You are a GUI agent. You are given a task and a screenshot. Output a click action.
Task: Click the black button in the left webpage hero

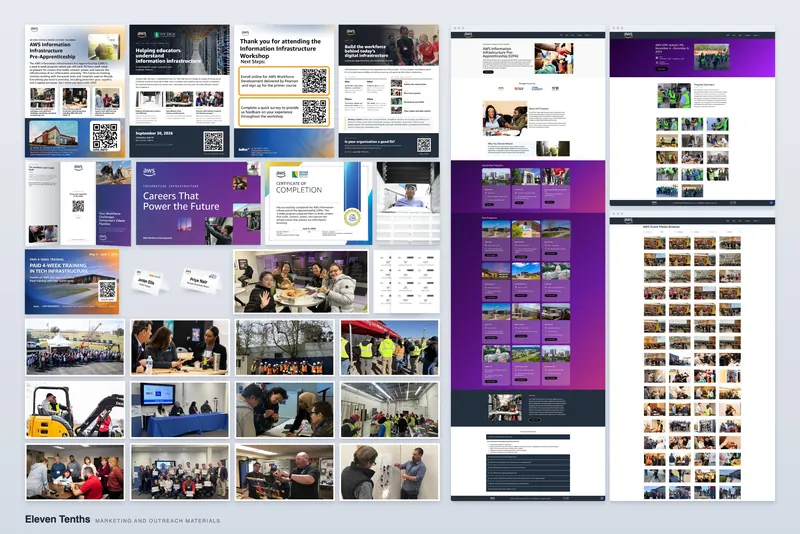[488, 72]
